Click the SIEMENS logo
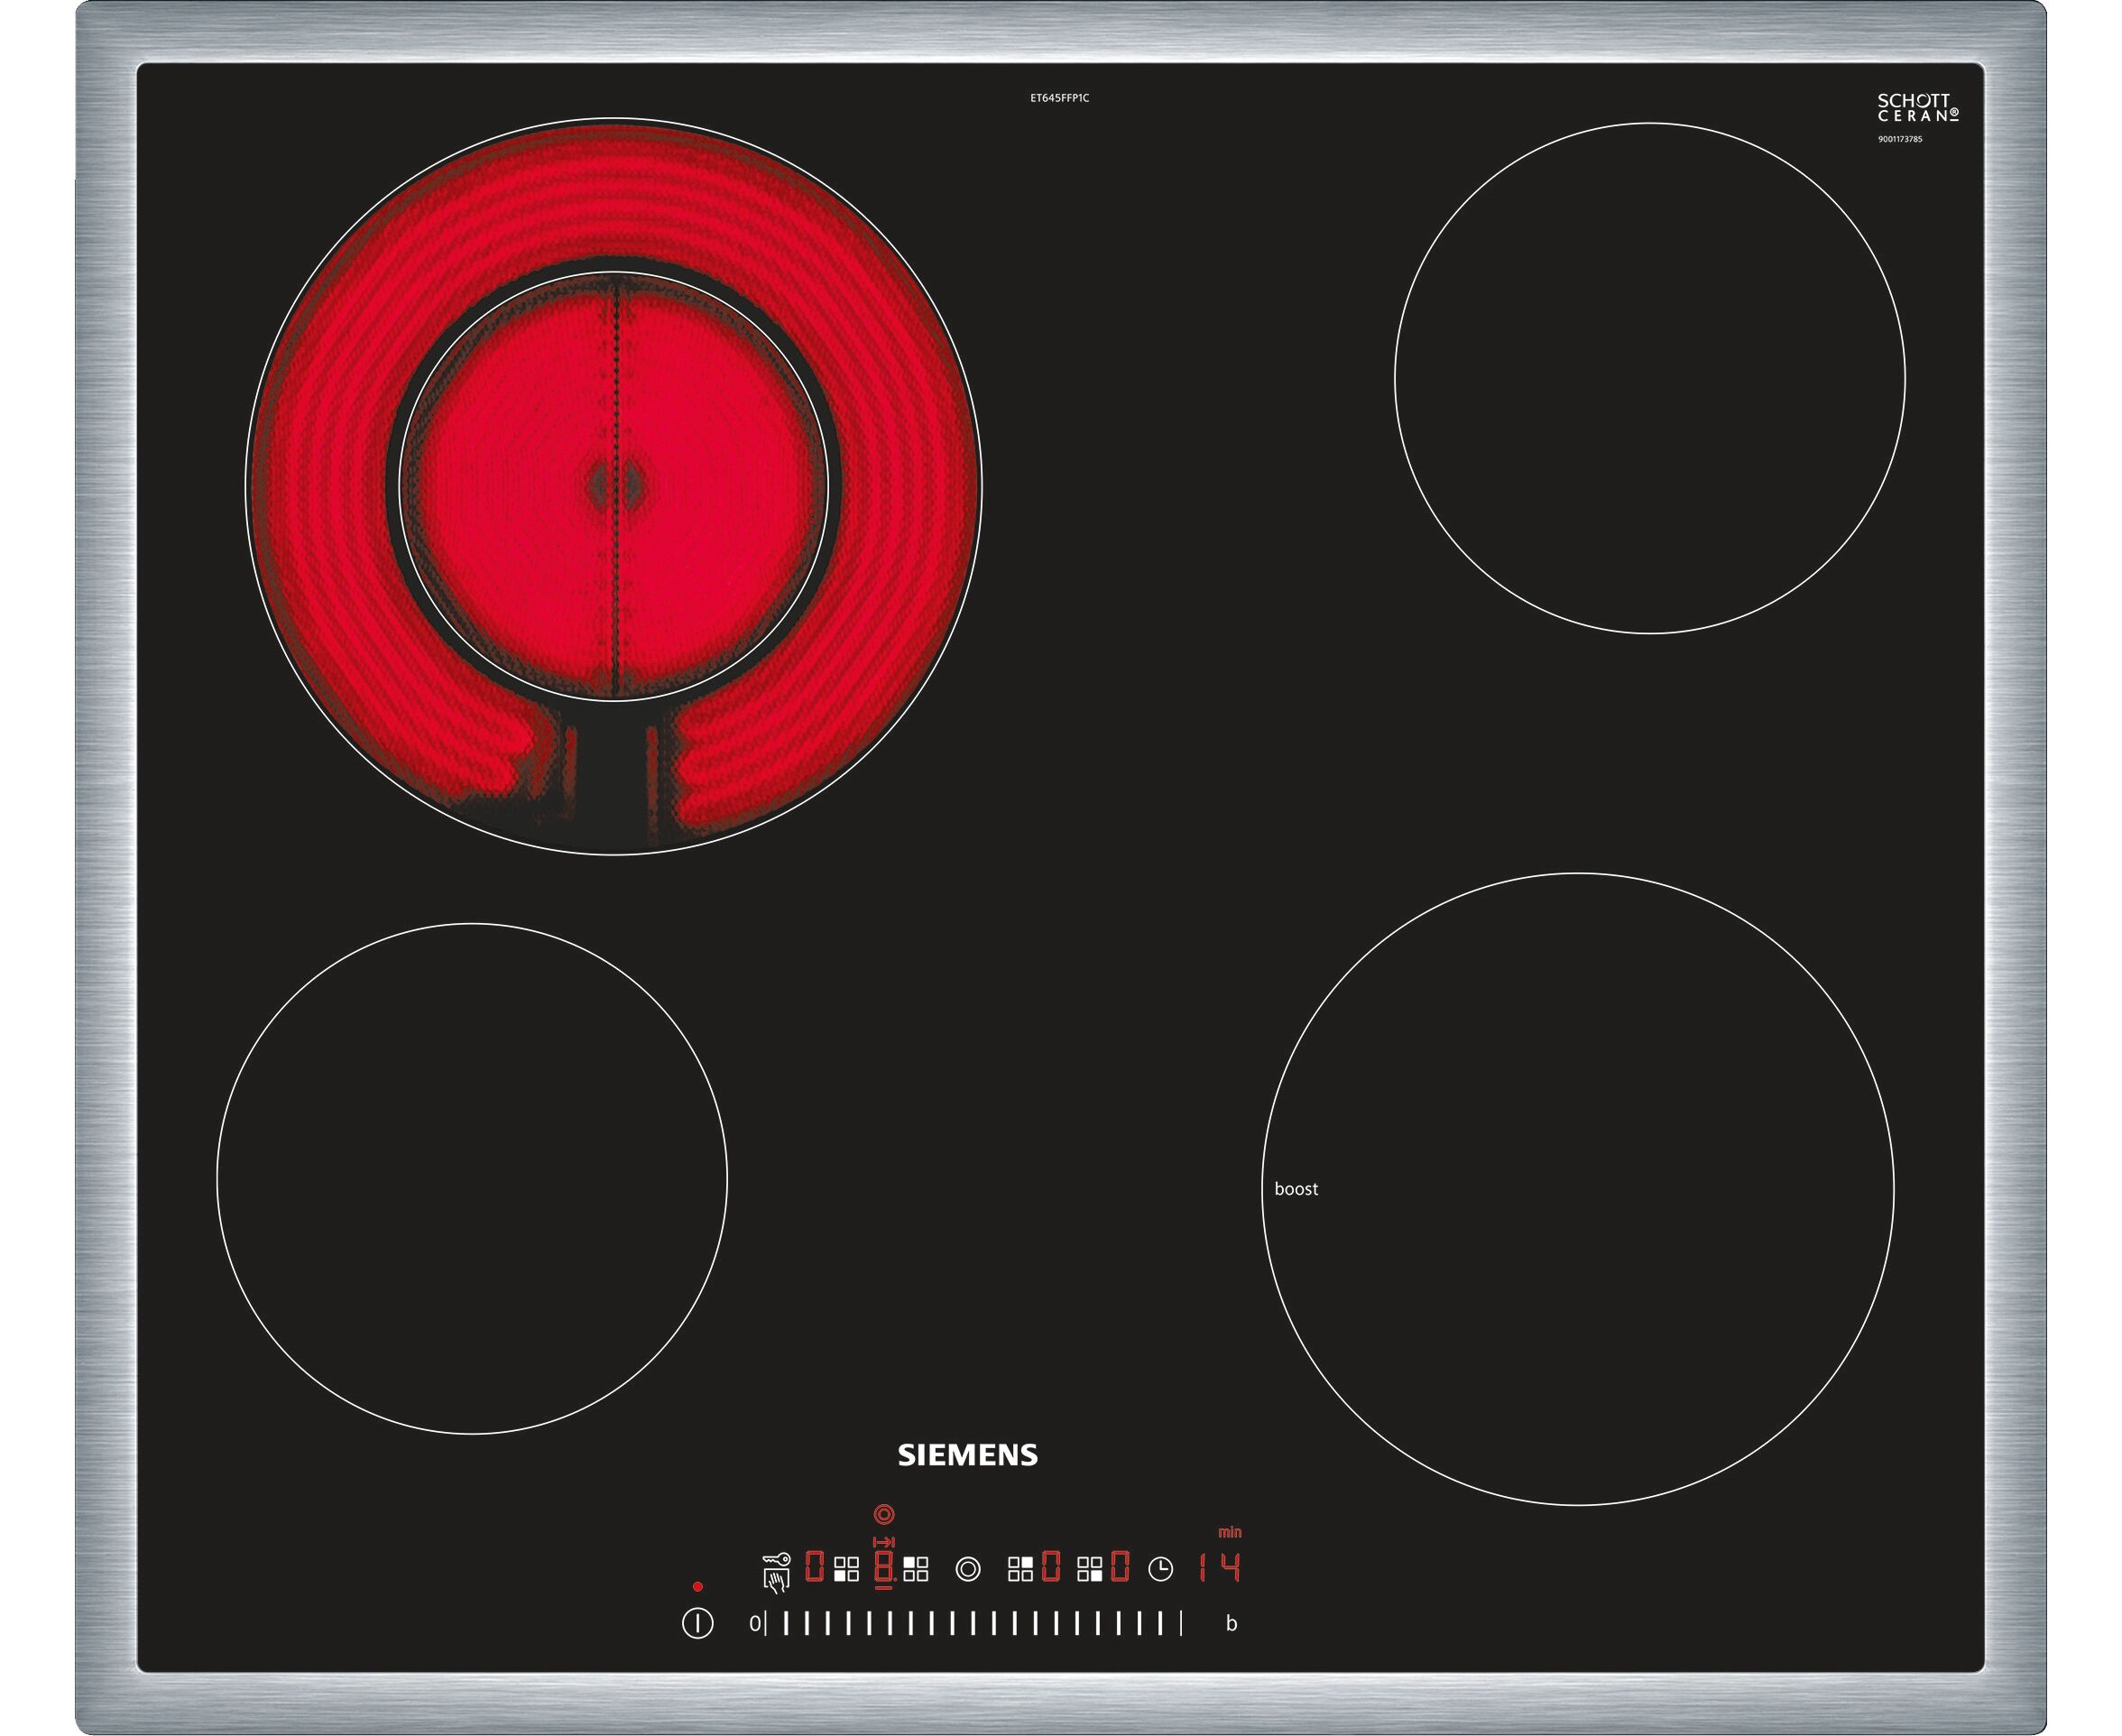The height and width of the screenshot is (1736, 2122). click(968, 1455)
